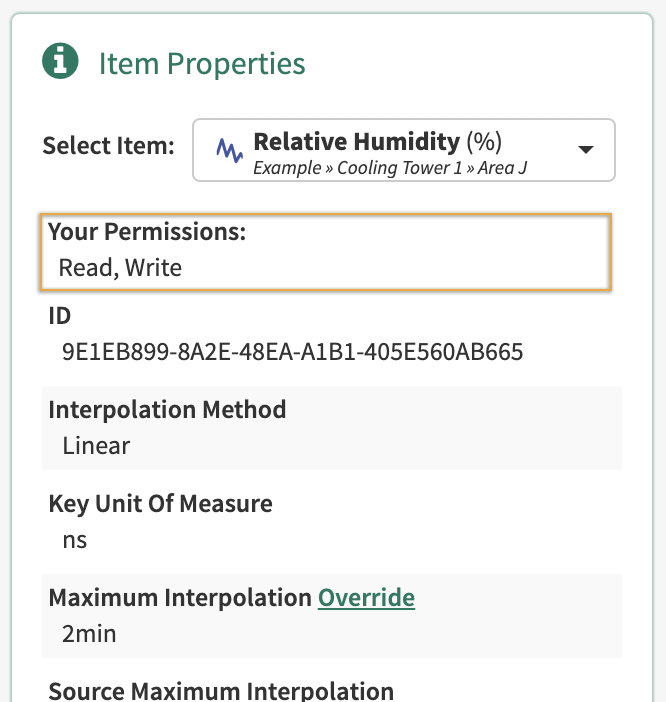Click the Override link next to Maximum Interpolation
Viewport: 666px width, 702px height.
tap(366, 598)
